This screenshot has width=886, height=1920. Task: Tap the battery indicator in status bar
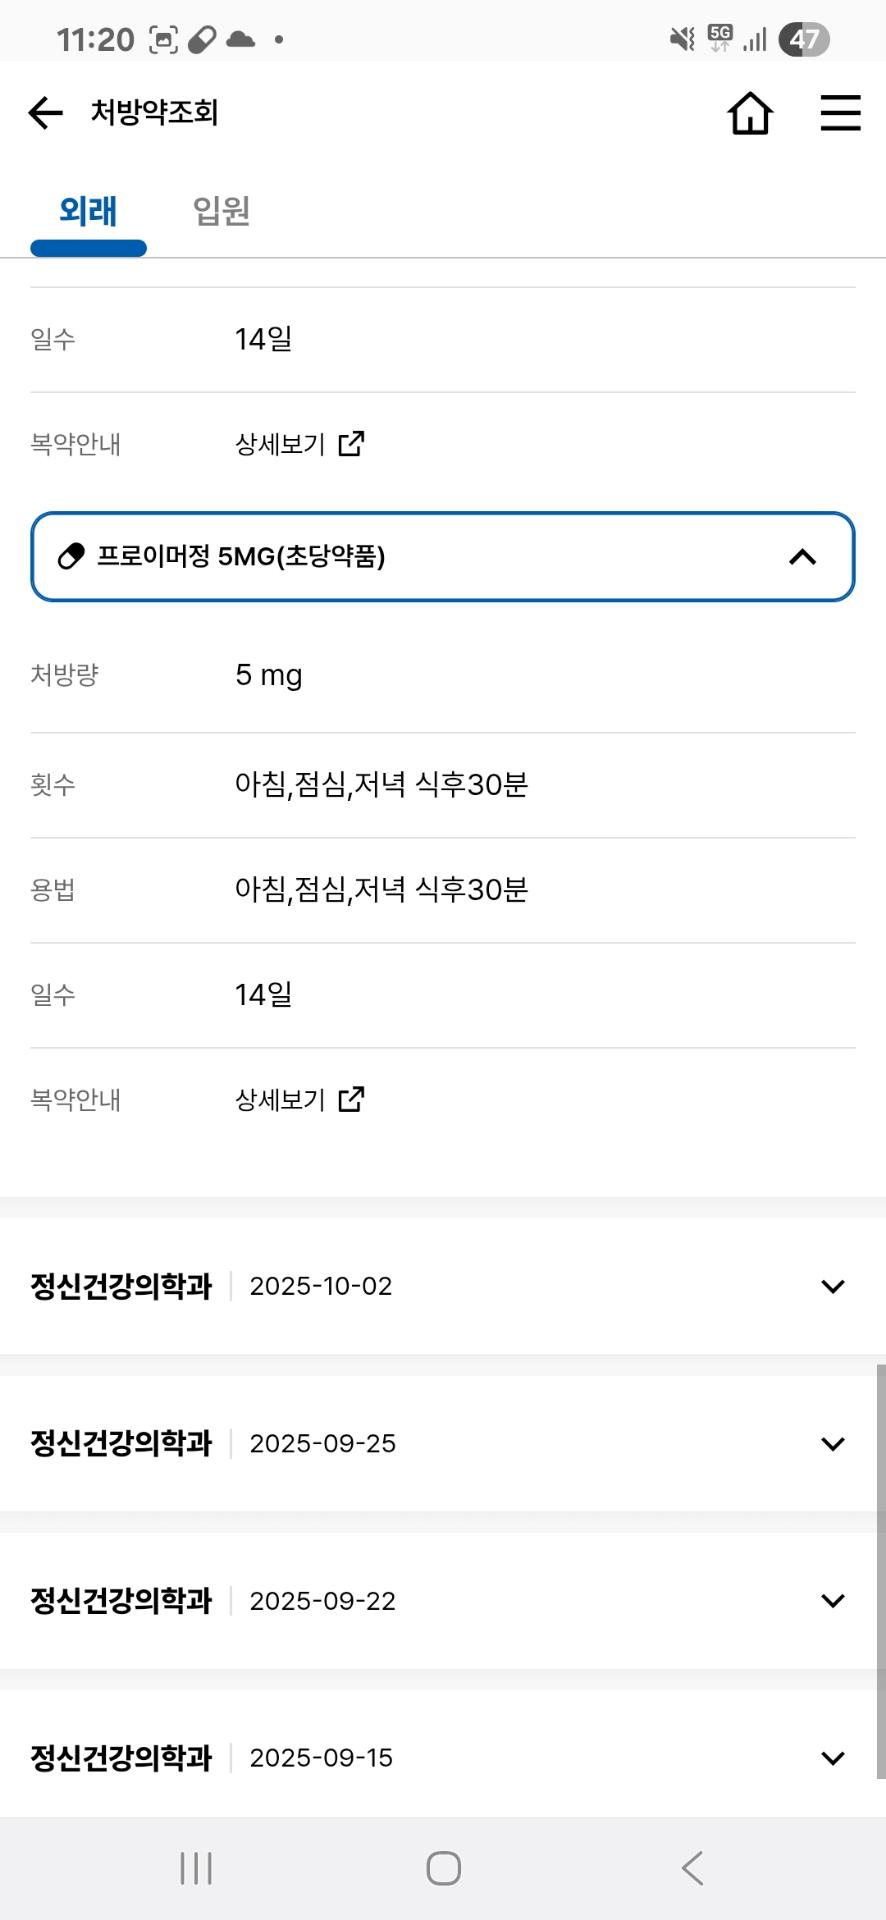(x=804, y=39)
